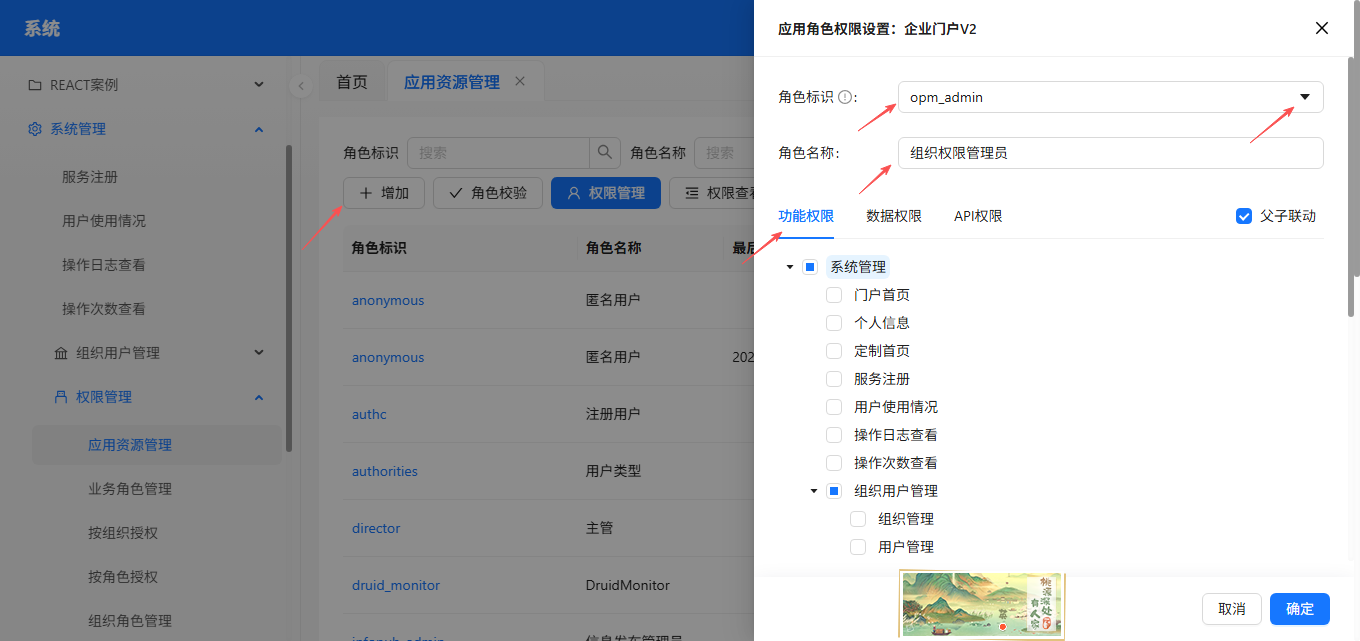Click the folder icon beside REACT案例
Screen dimensions: 1360x641
click(x=35, y=85)
